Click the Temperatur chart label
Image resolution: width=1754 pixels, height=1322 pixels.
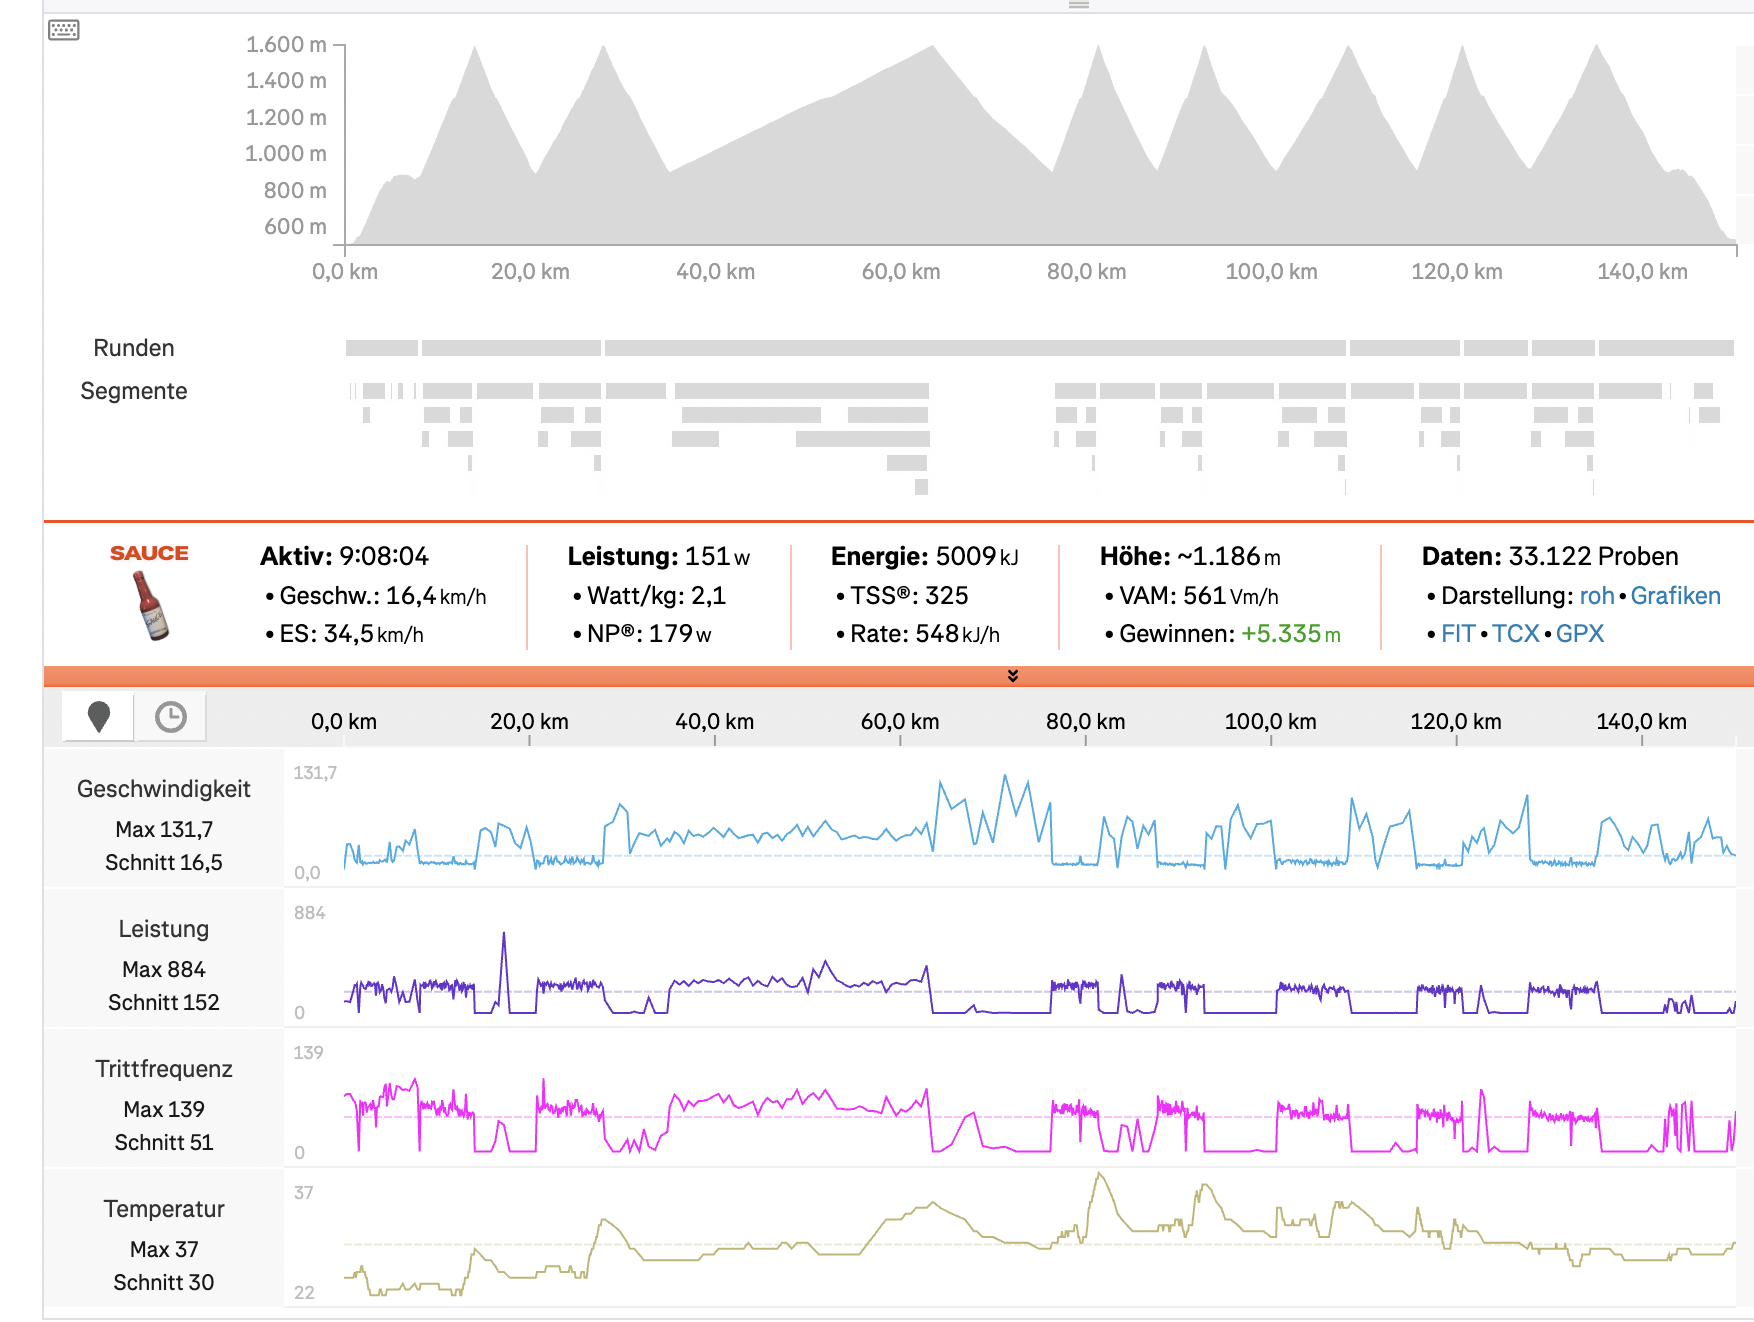164,1209
